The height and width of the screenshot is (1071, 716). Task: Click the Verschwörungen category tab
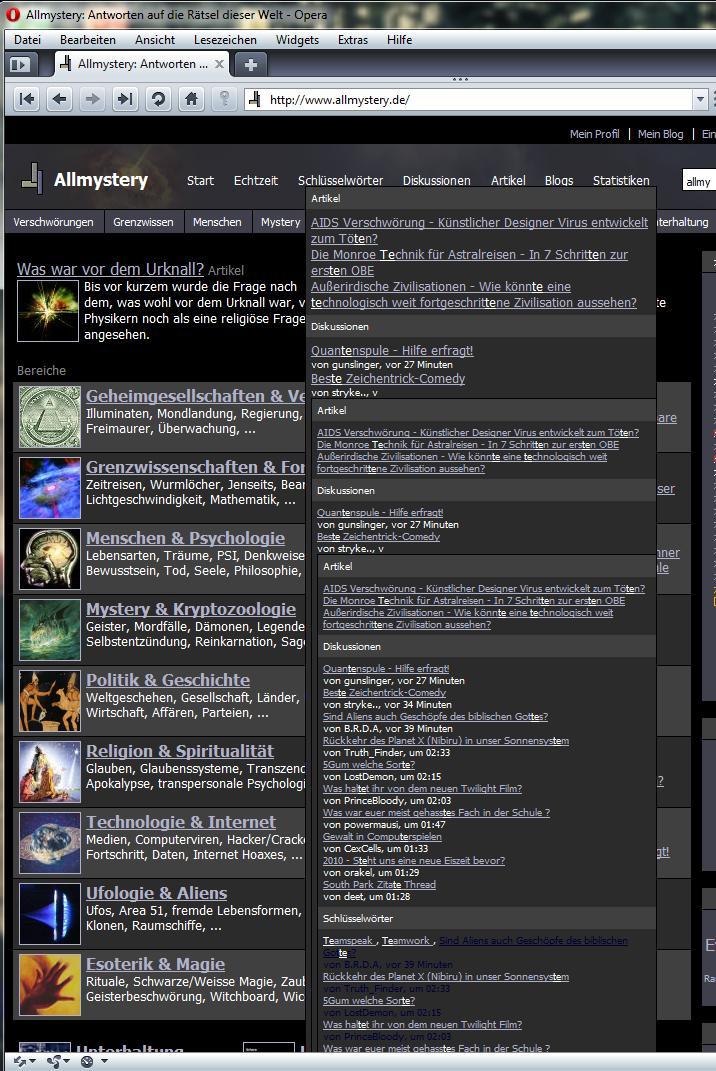pyautogui.click(x=53, y=222)
